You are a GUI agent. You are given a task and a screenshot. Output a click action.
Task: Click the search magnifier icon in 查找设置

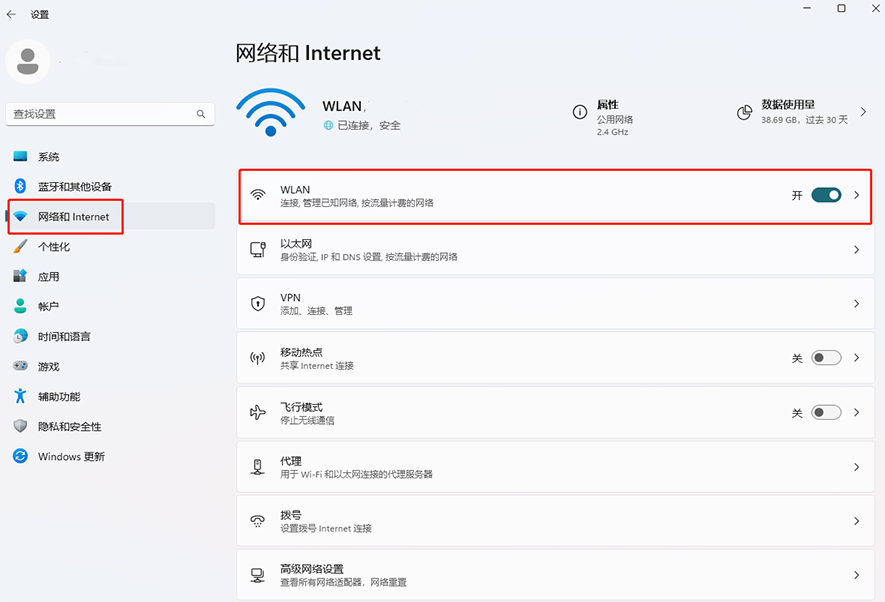coord(201,114)
